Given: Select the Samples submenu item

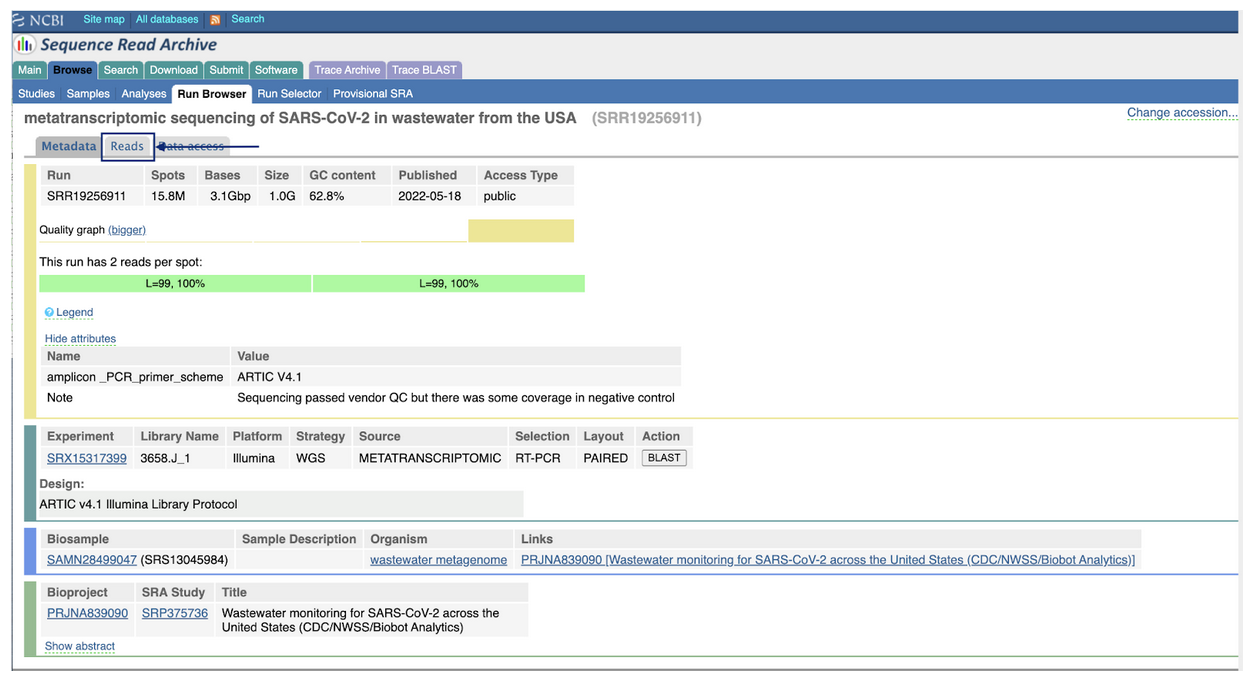Looking at the screenshot, I should 88,94.
